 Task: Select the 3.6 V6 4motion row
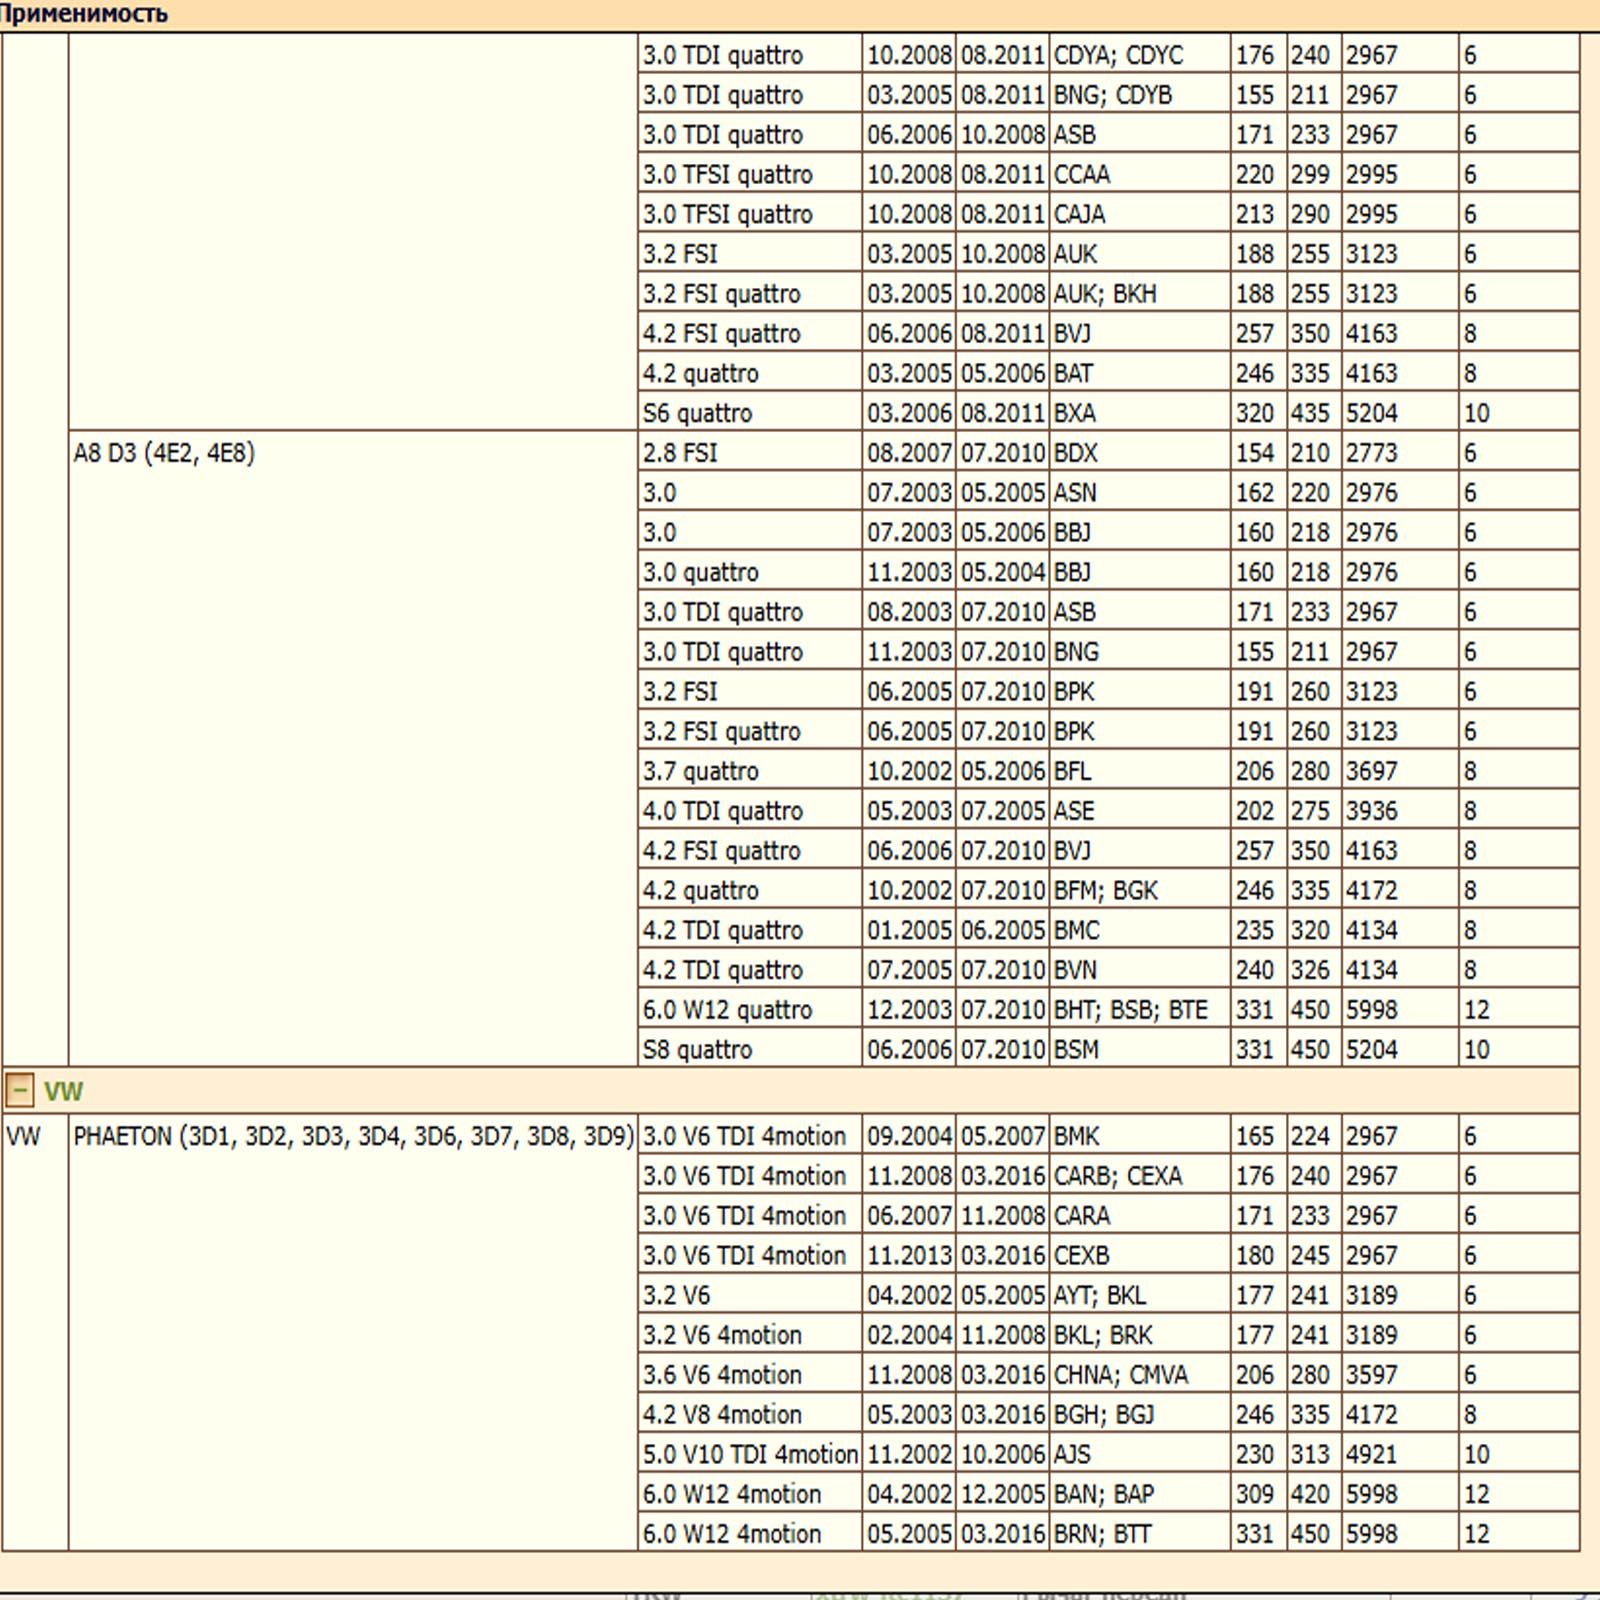(x=1109, y=1374)
